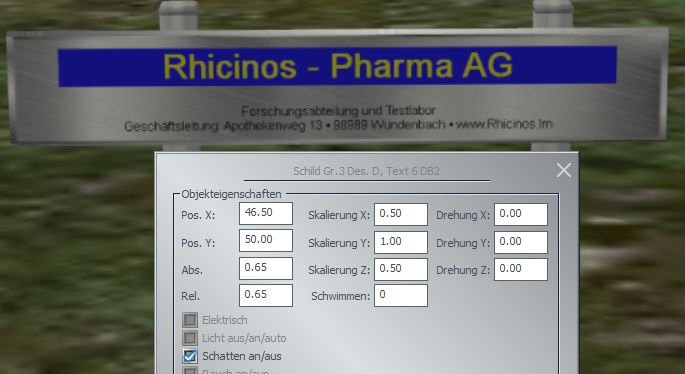Image resolution: width=685 pixels, height=374 pixels.
Task: Click the Schwimmen value field
Action: pyautogui.click(x=401, y=295)
